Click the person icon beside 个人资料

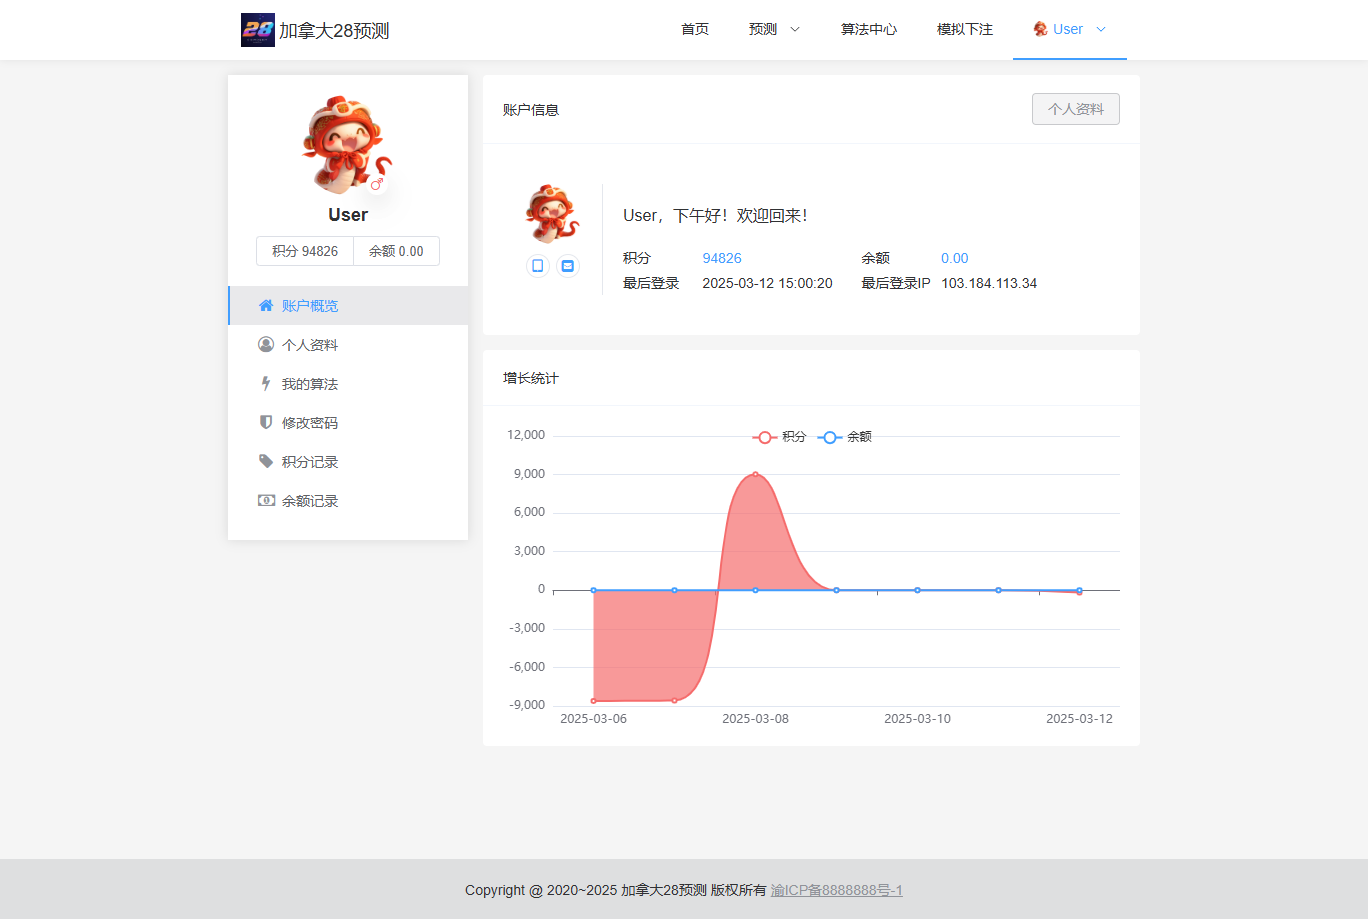(x=266, y=344)
